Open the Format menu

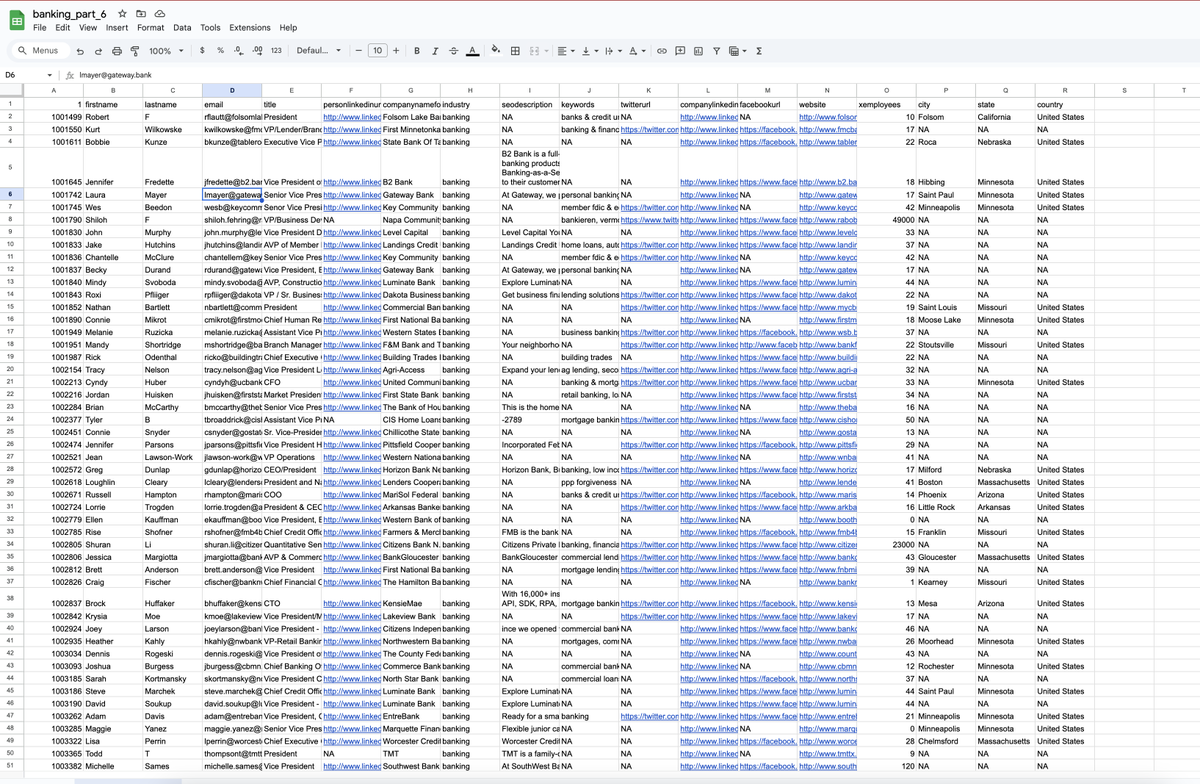click(x=151, y=28)
